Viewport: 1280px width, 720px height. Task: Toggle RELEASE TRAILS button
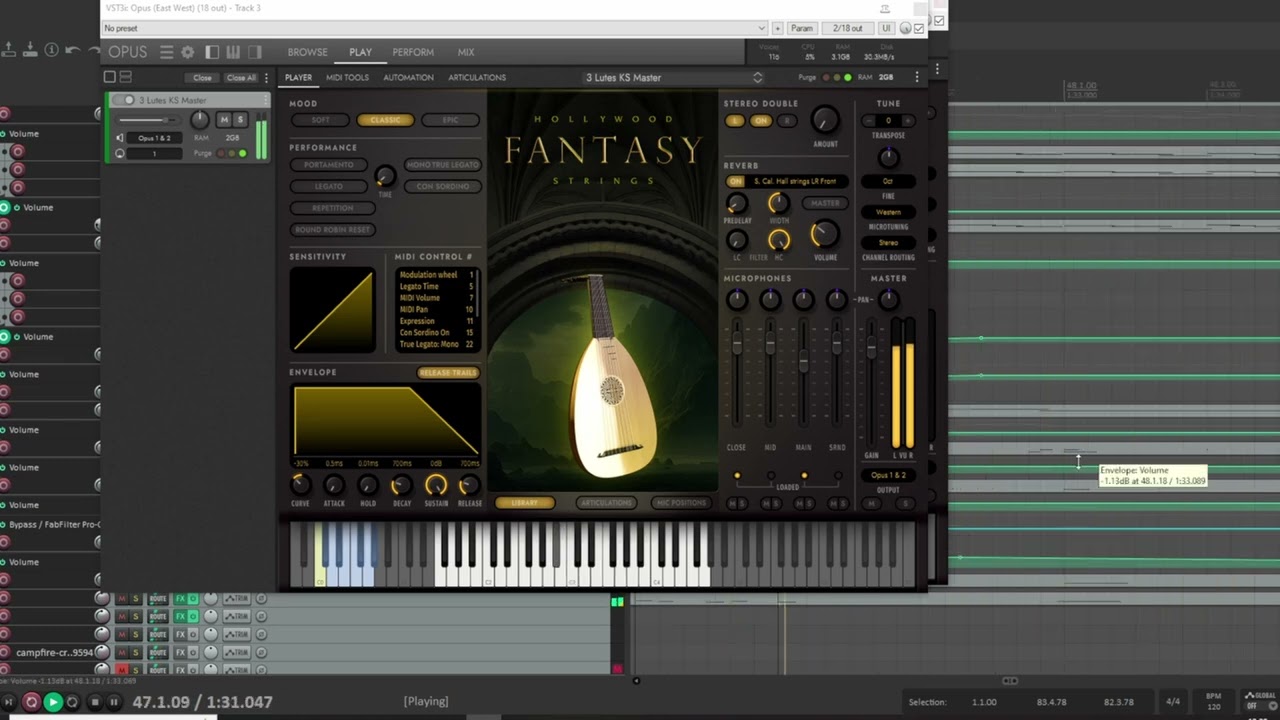tap(448, 373)
